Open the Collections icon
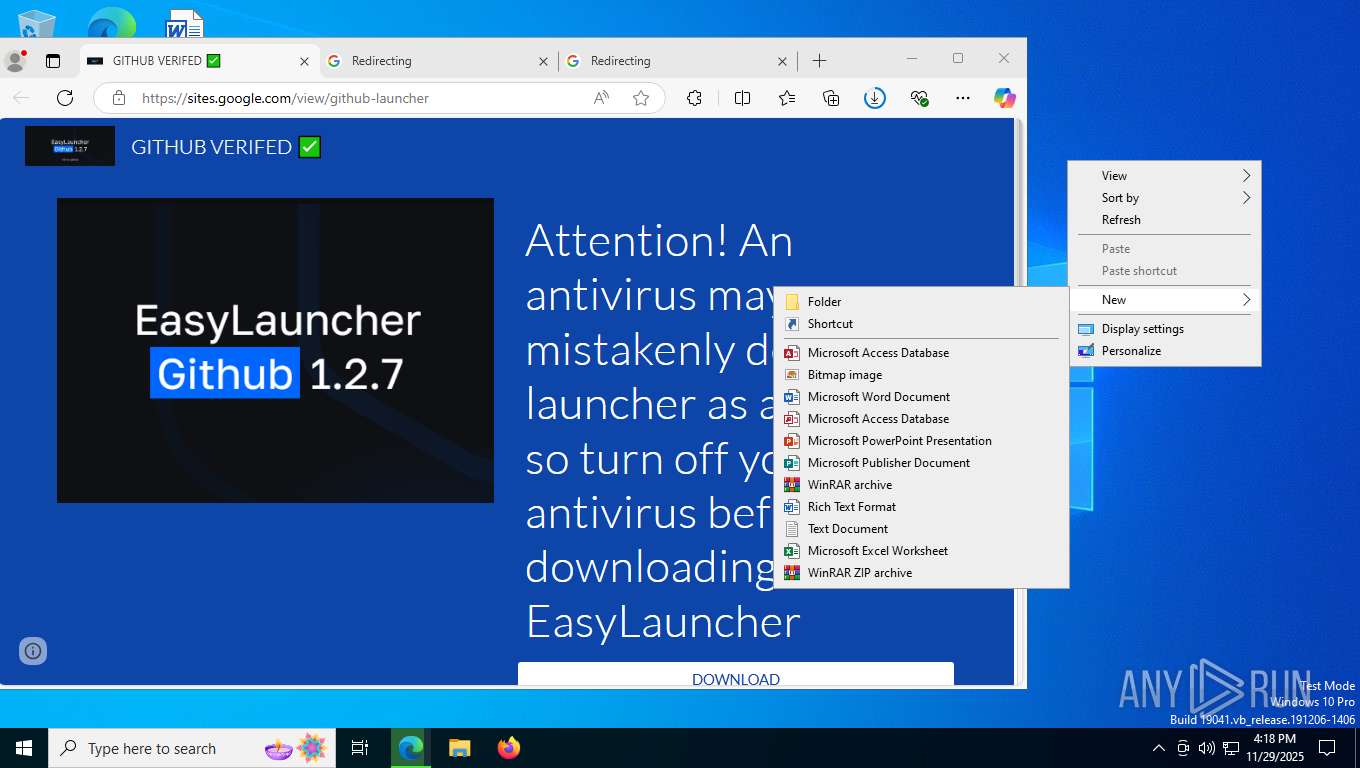Viewport: 1360px width, 768px height. coord(831,98)
